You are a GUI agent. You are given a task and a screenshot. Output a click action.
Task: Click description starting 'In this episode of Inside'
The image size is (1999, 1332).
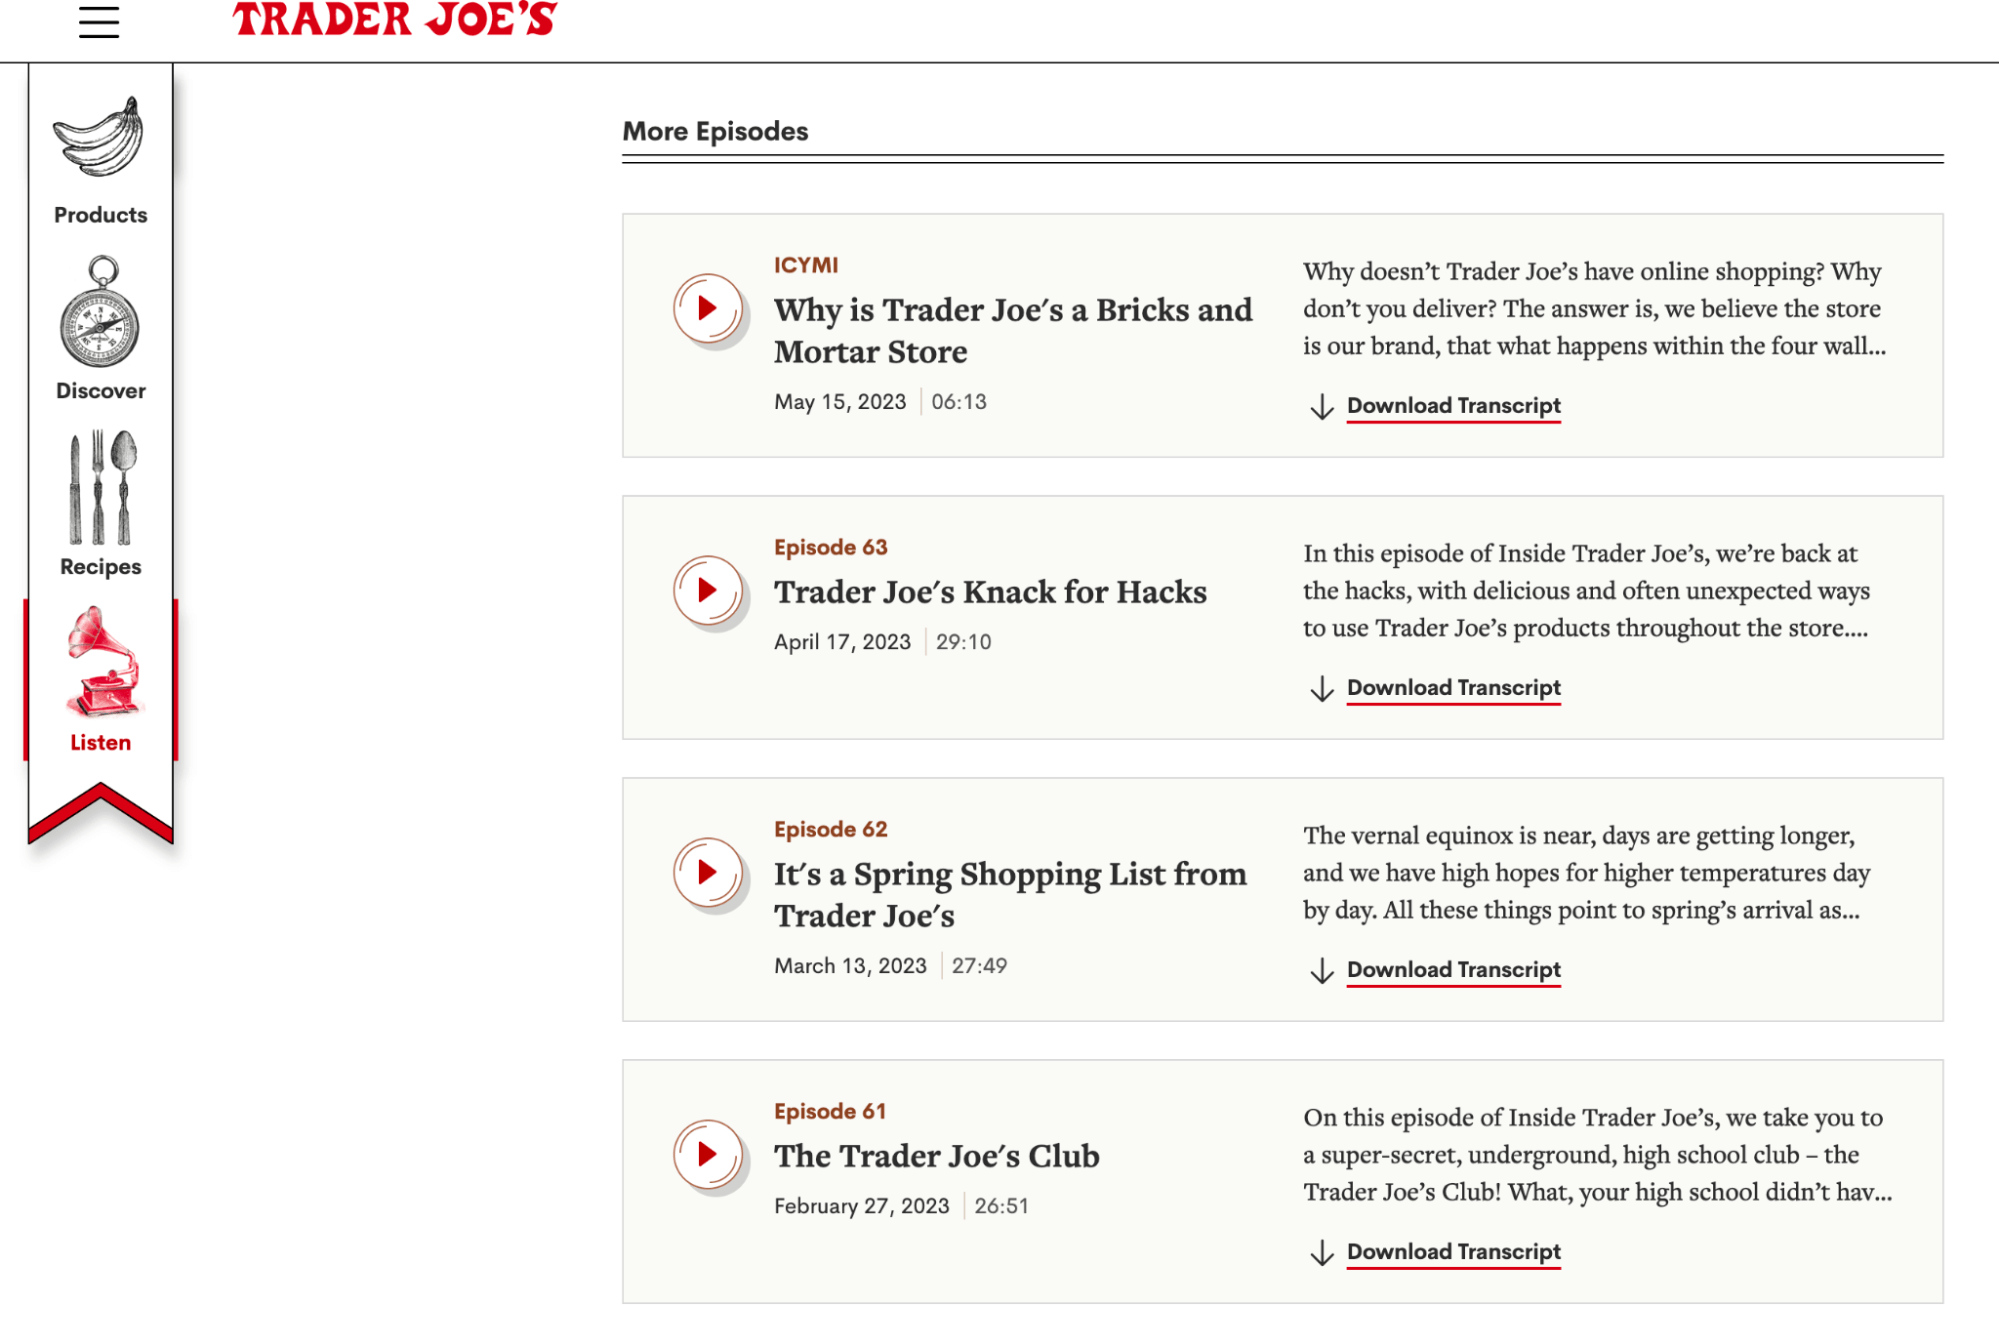1587,591
